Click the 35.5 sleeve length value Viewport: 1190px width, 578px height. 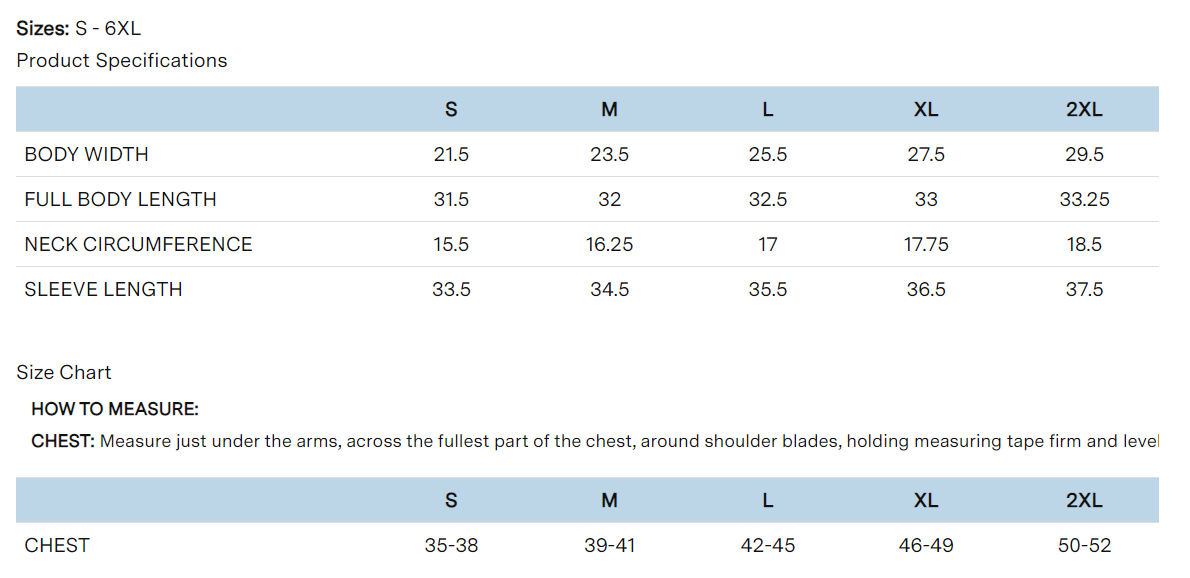[x=767, y=289]
